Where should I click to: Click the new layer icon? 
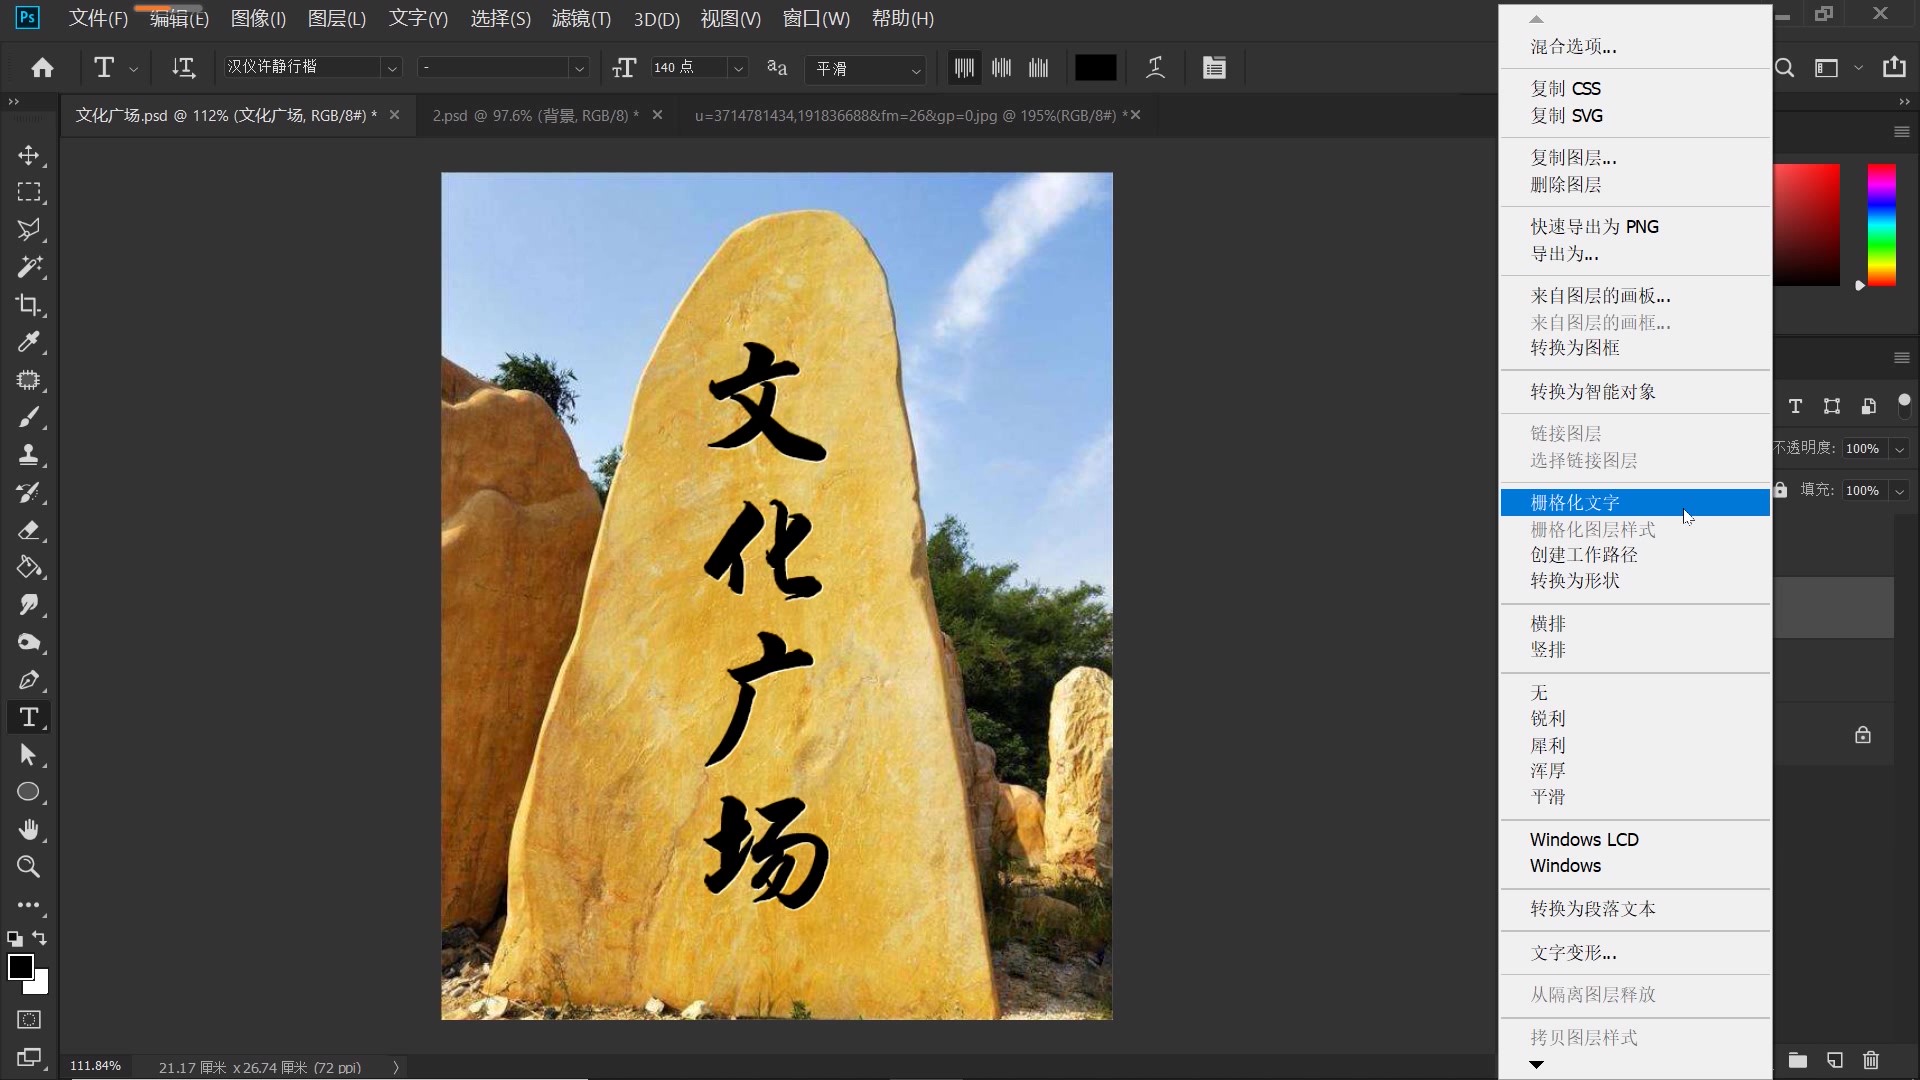(1833, 1062)
